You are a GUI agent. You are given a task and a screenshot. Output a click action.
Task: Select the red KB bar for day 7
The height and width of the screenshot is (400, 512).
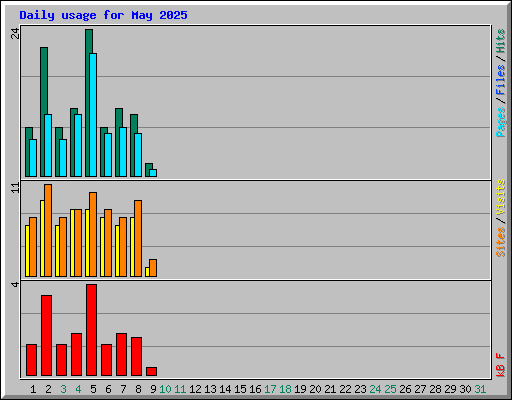(x=121, y=354)
